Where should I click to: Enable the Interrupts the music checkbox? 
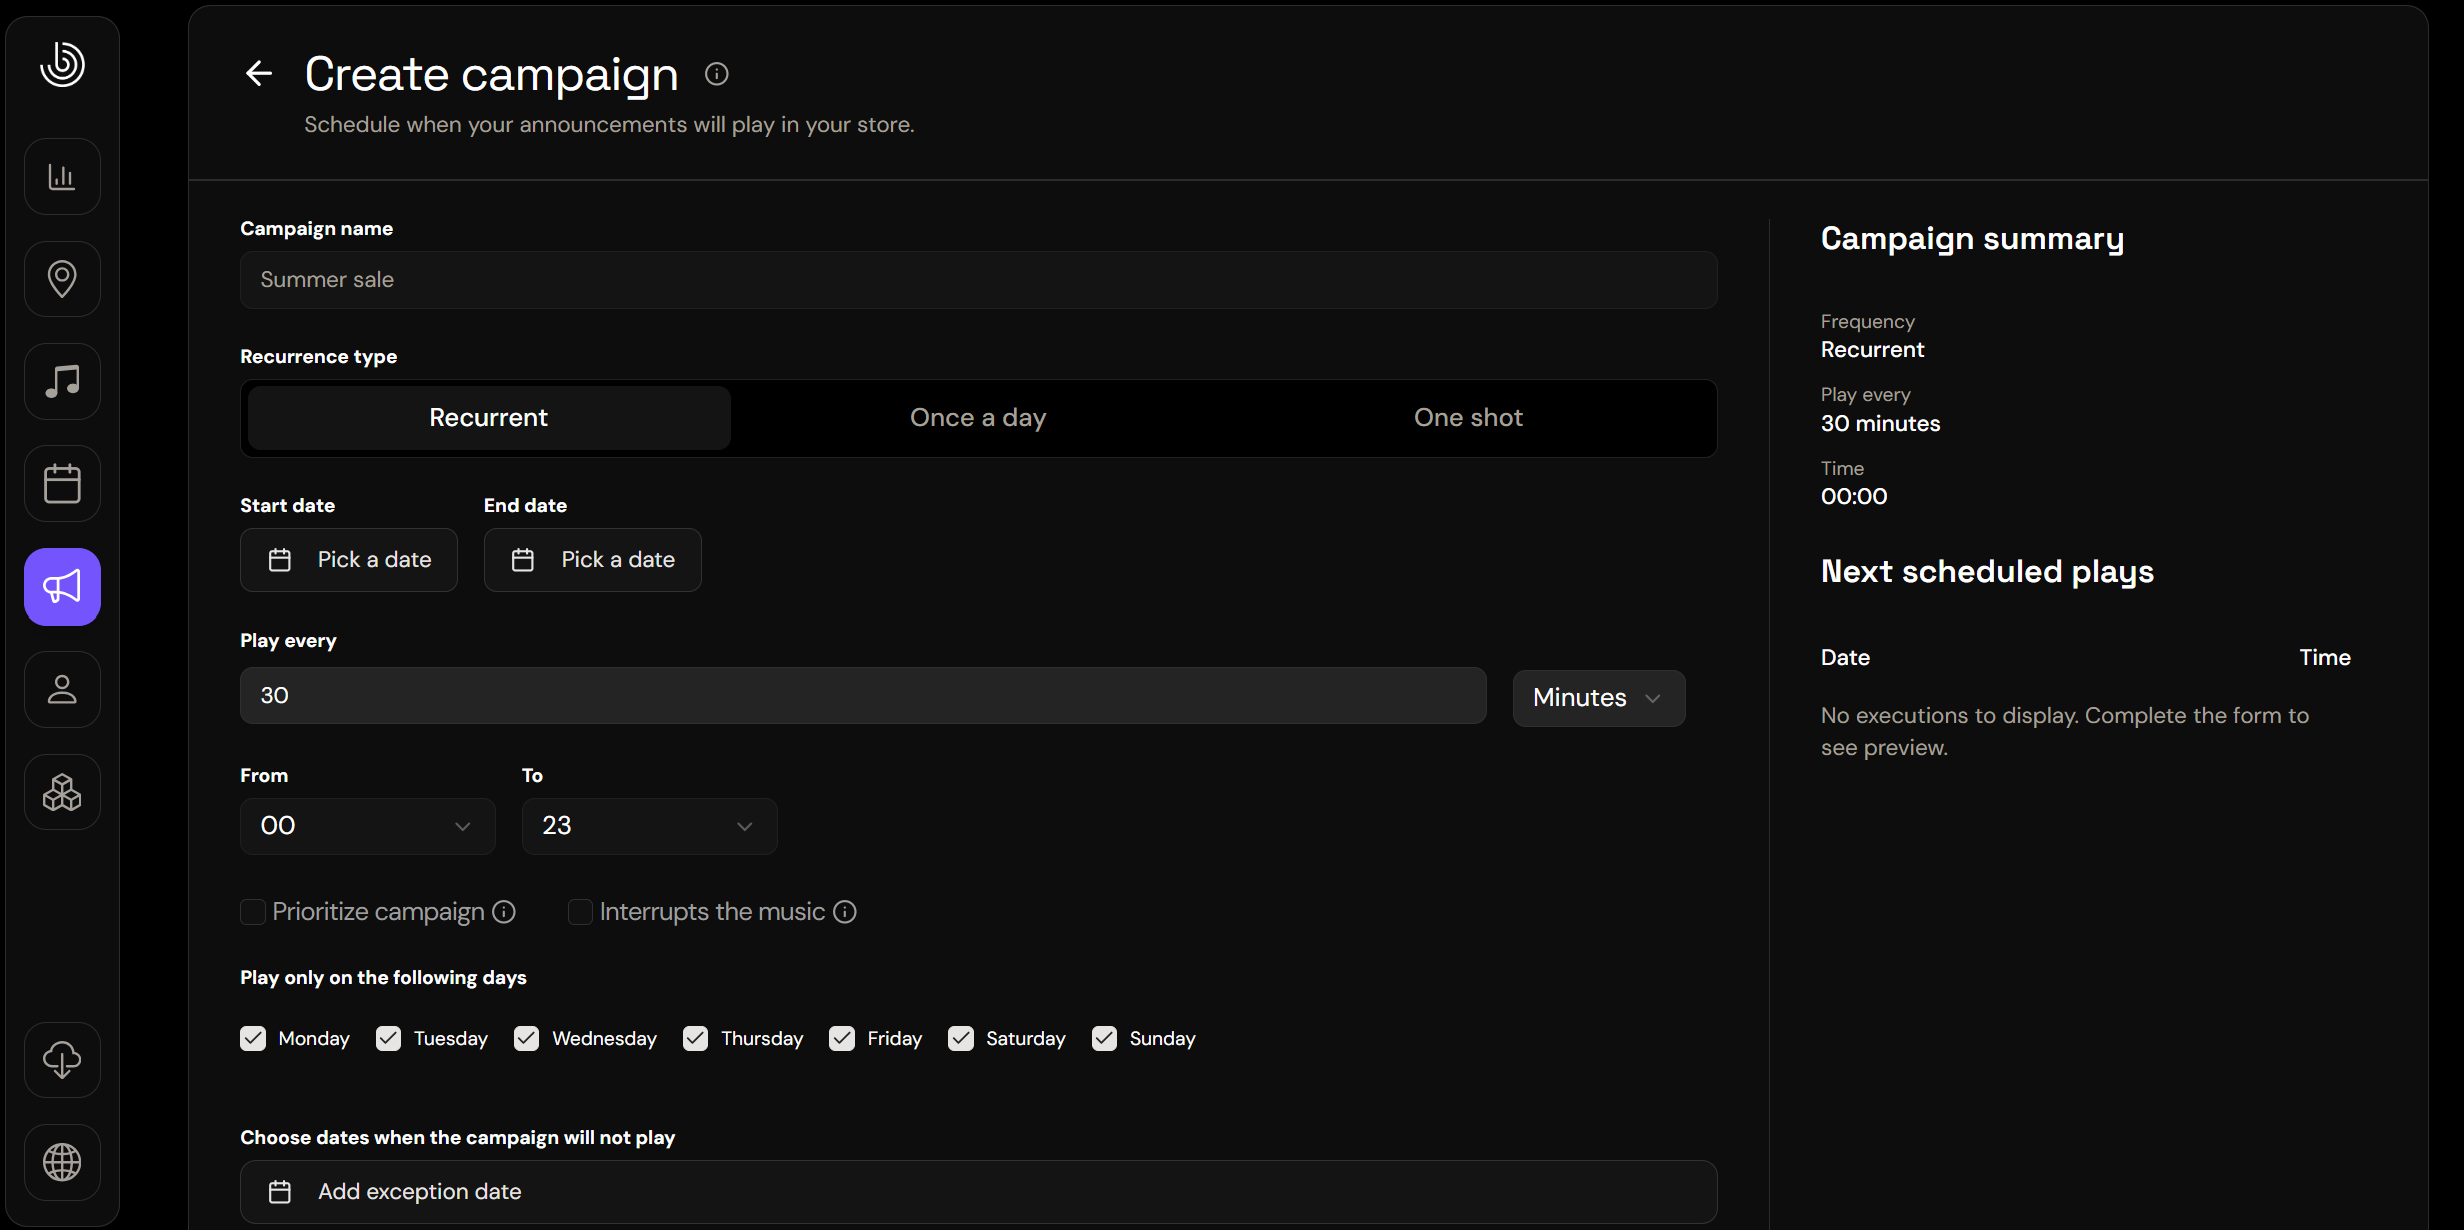(x=580, y=912)
